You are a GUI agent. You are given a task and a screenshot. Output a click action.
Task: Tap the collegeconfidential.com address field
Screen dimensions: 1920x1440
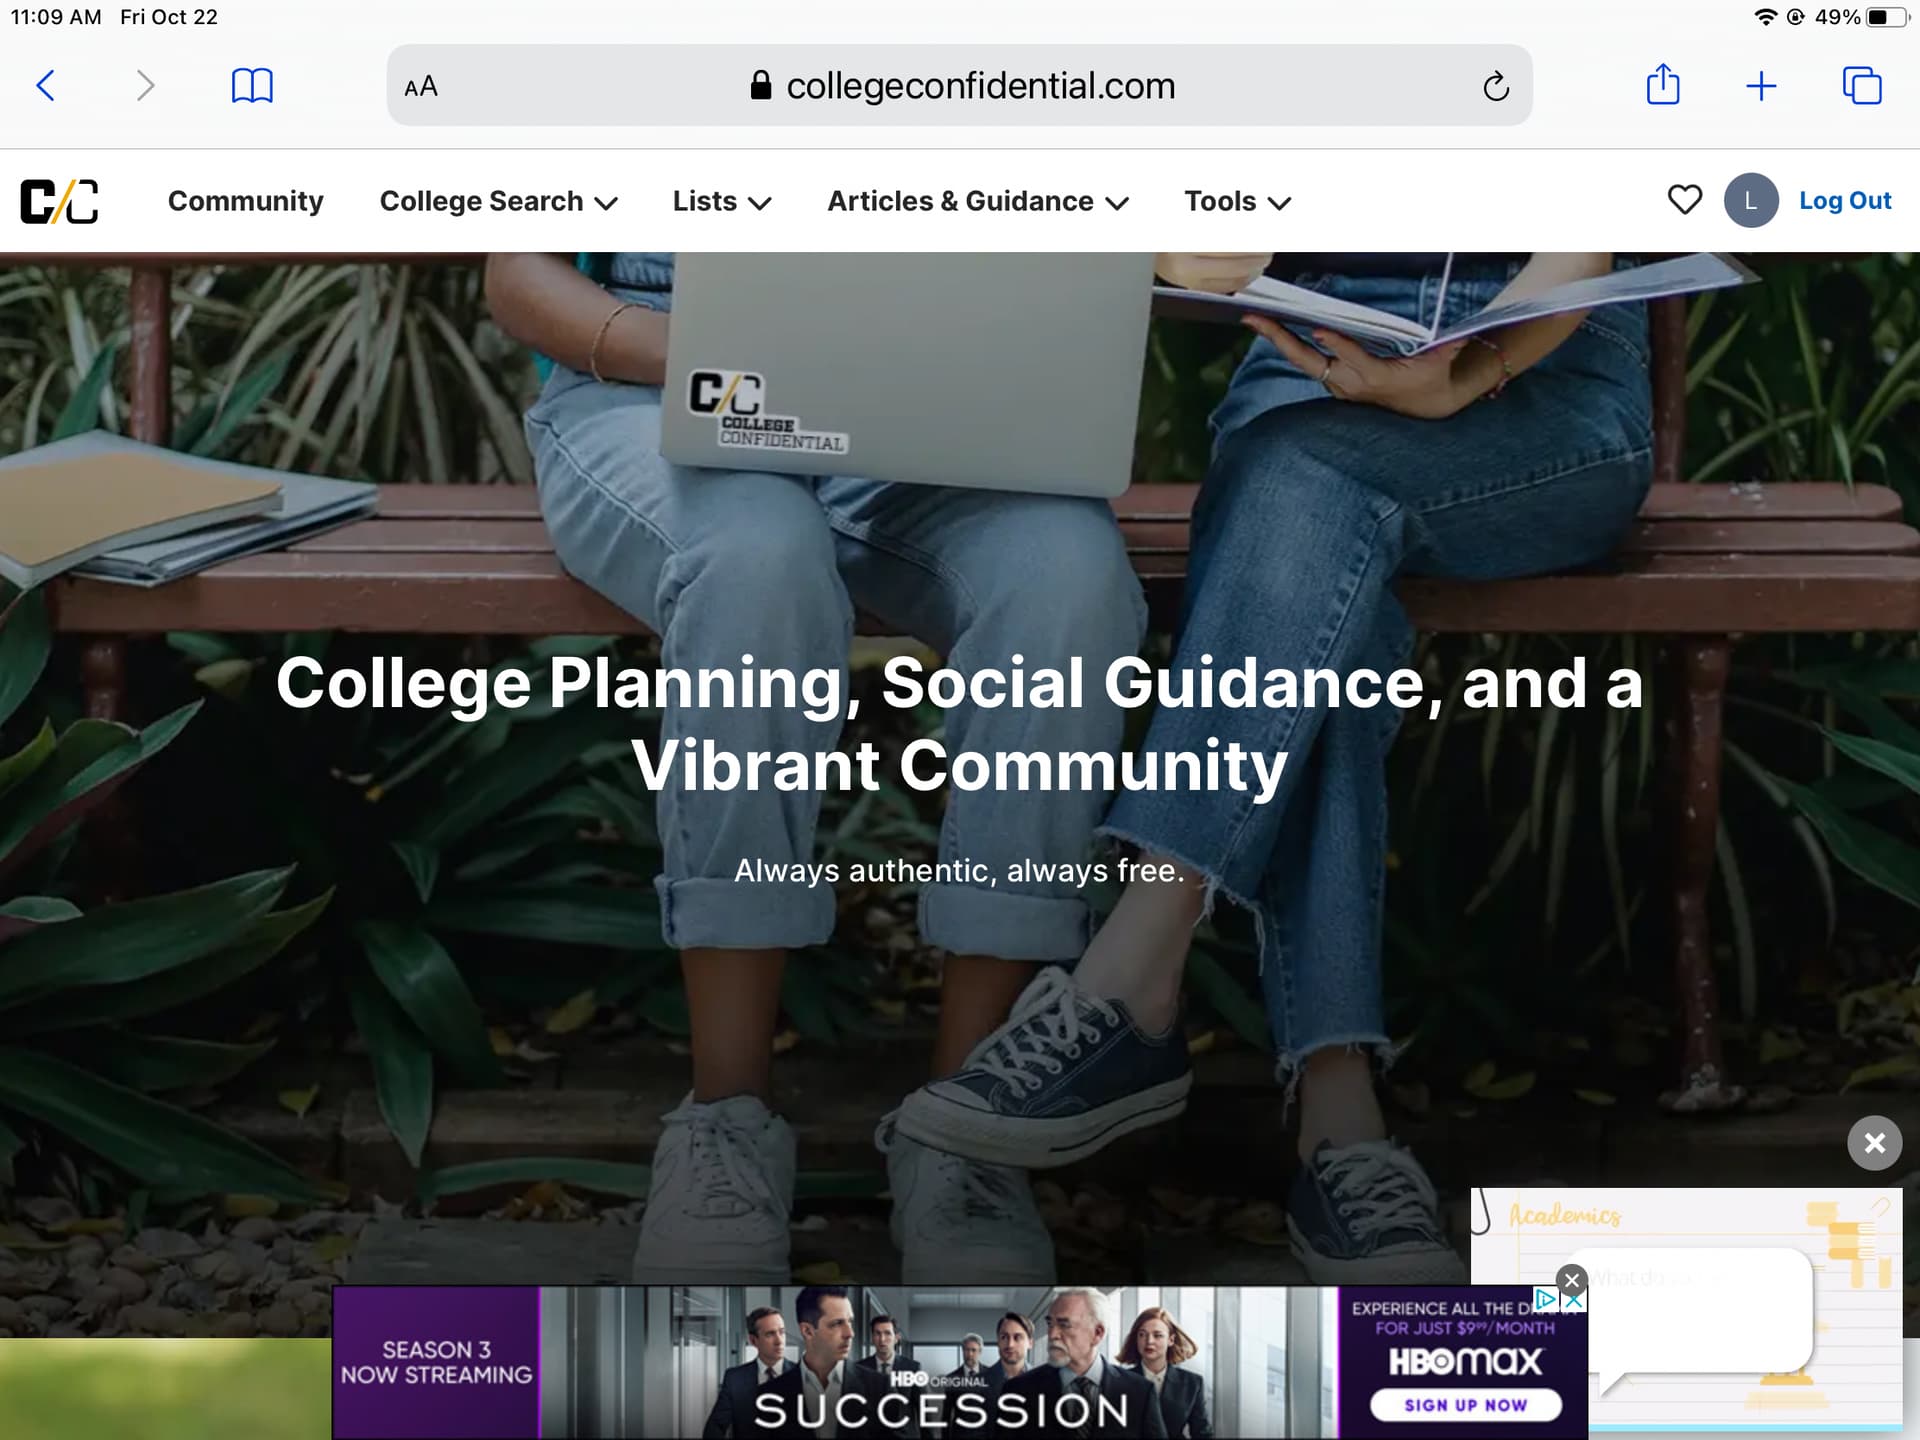point(960,85)
